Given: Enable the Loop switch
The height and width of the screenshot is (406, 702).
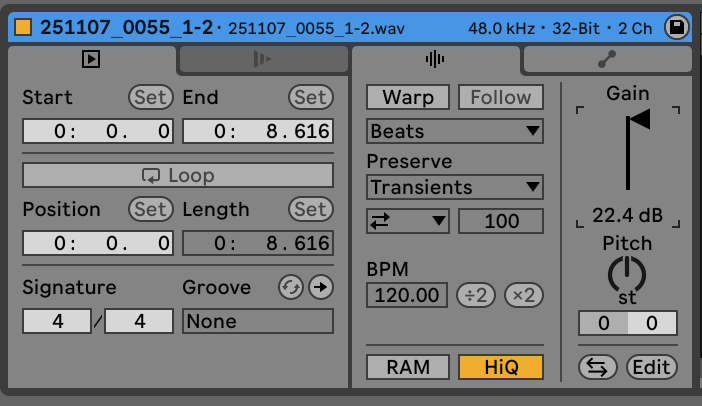Looking at the screenshot, I should pyautogui.click(x=178, y=175).
